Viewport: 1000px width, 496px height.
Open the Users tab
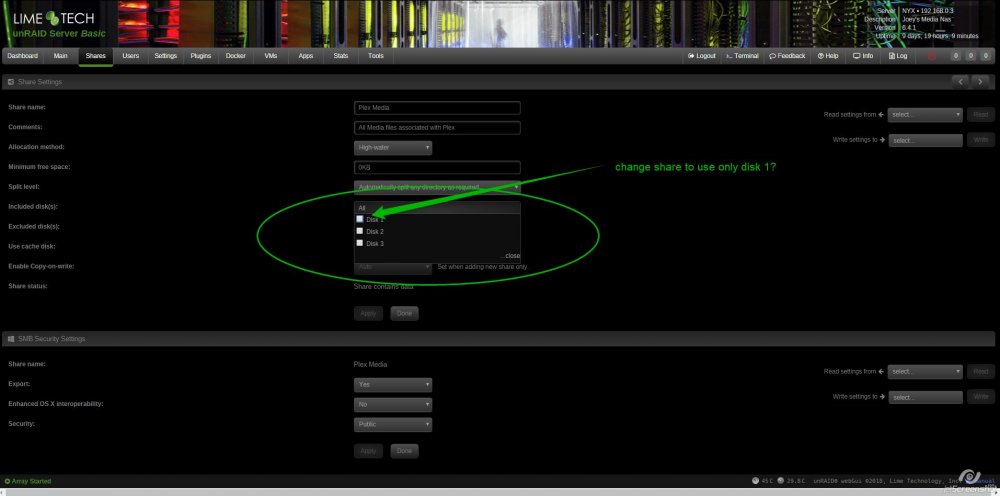point(131,56)
